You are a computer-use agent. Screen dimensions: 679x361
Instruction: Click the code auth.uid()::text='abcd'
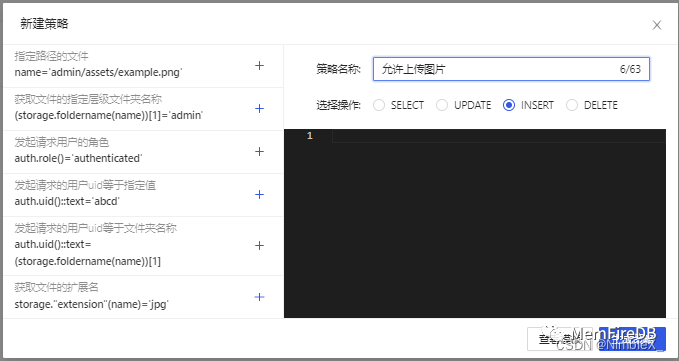click(x=67, y=201)
